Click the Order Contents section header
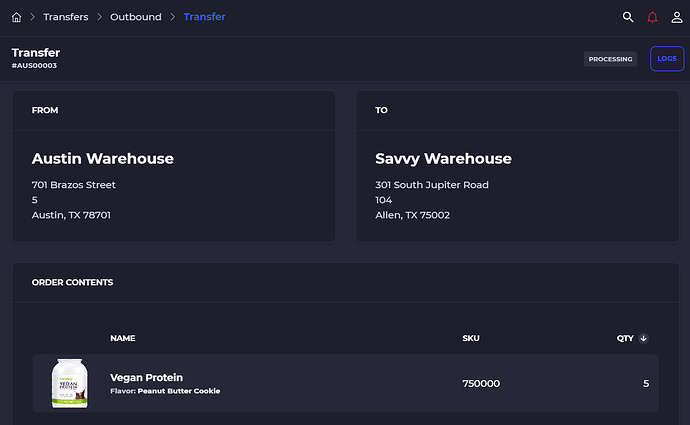This screenshot has height=425, width=690. pos(72,282)
